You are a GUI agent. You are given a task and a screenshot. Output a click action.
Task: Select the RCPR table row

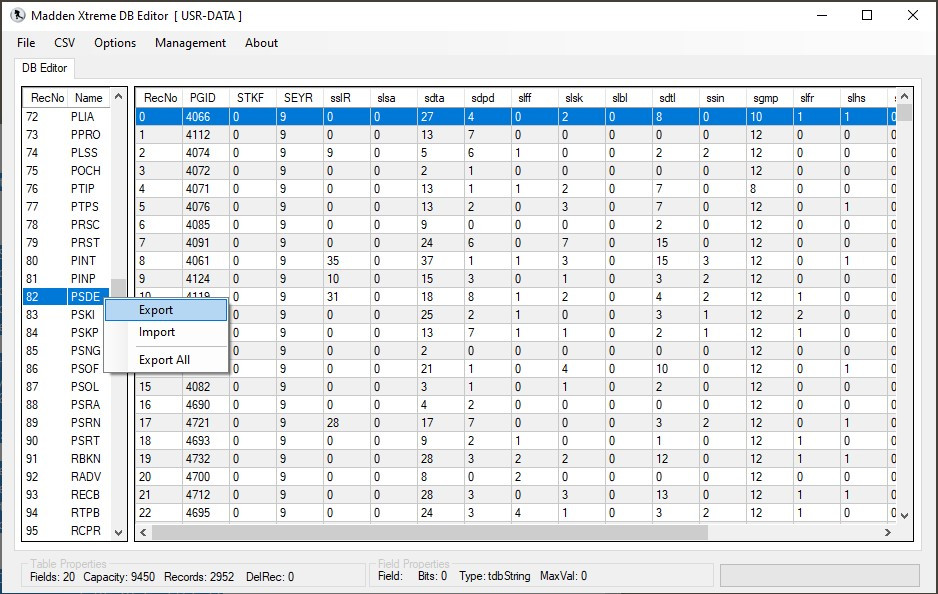(67, 531)
